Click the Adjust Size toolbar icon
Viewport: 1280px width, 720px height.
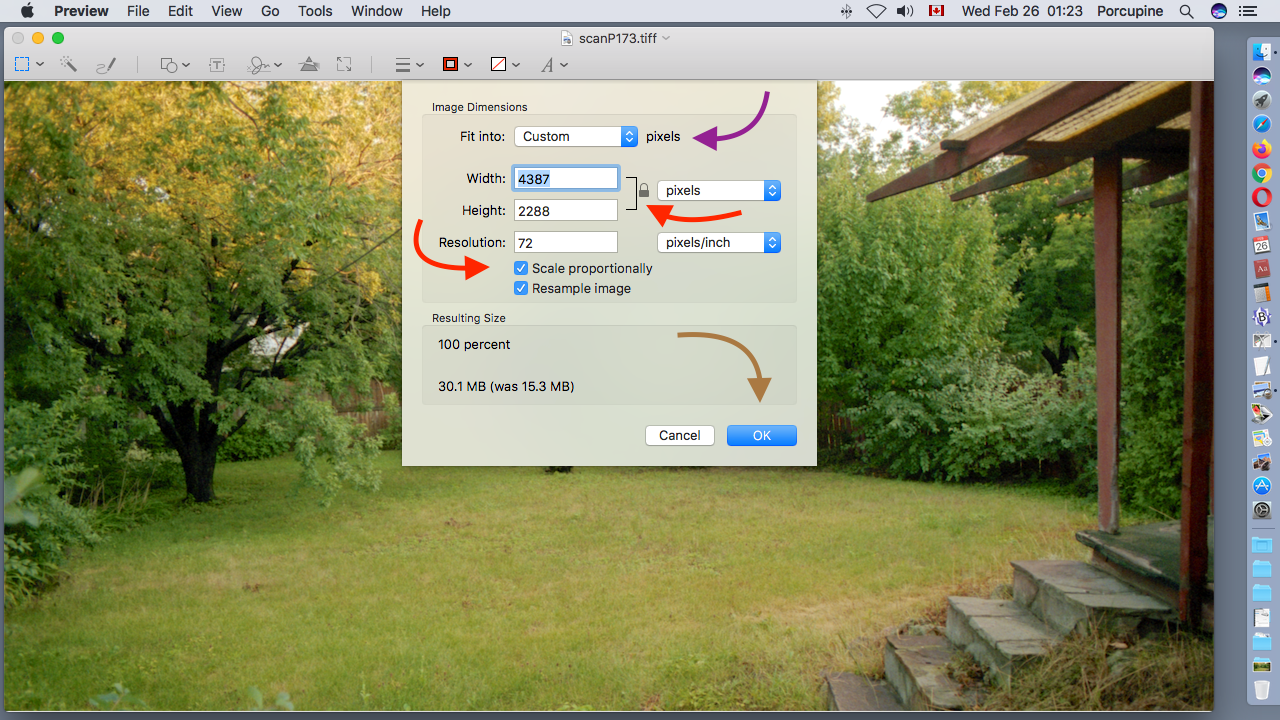tap(344, 64)
